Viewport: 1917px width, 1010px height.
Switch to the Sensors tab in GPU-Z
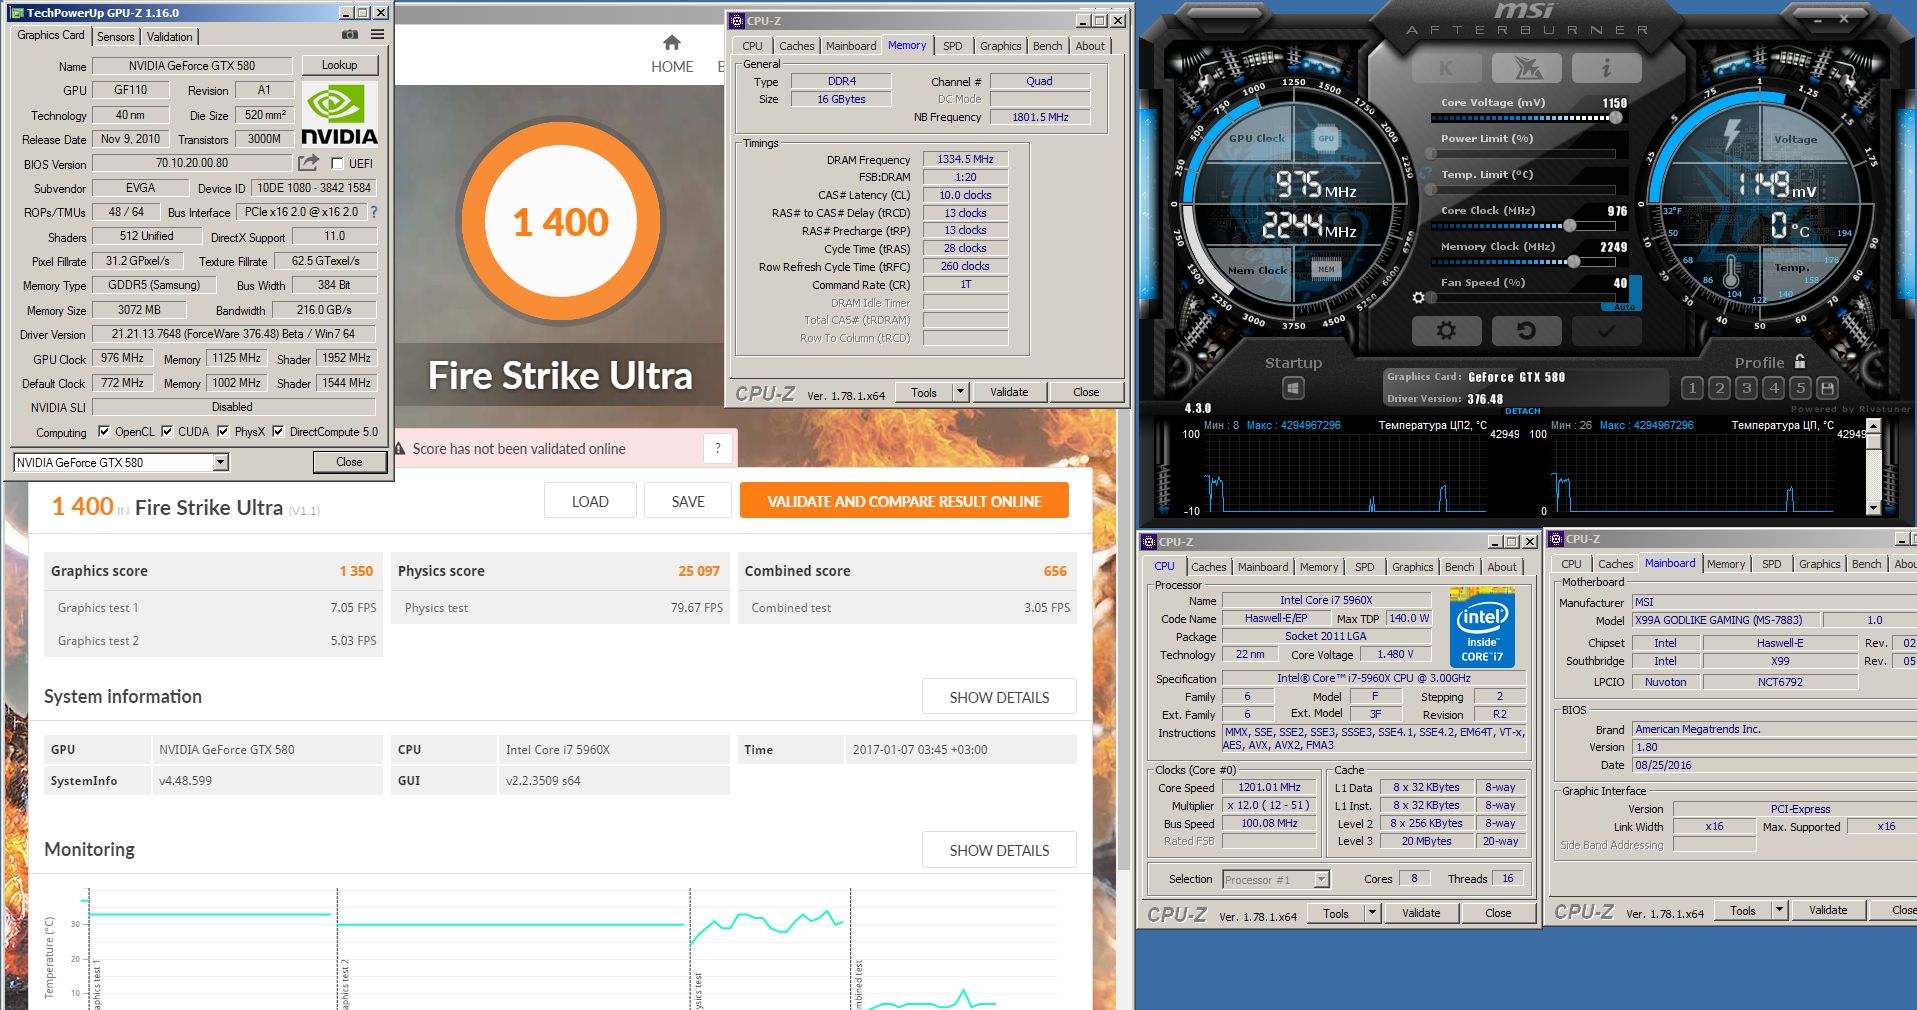click(116, 36)
